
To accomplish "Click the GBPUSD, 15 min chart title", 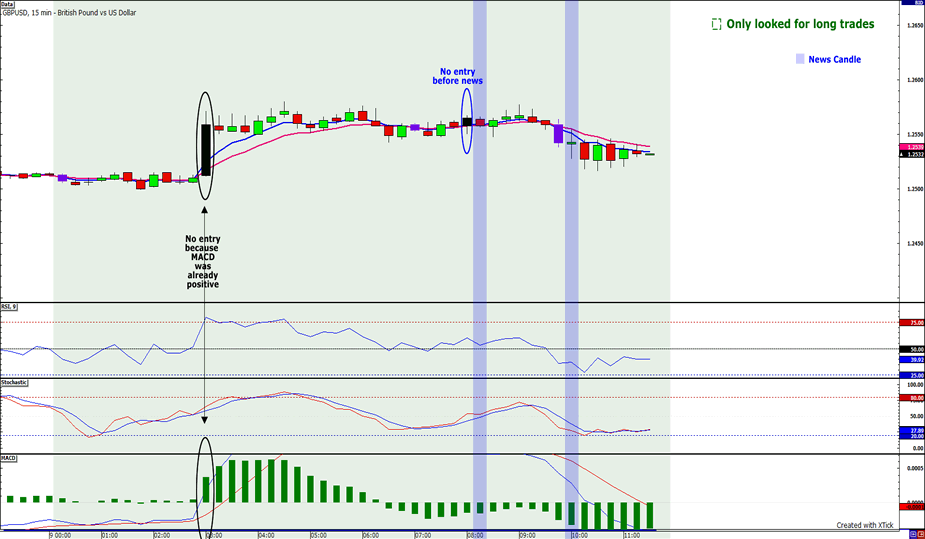I will tap(70, 12).
